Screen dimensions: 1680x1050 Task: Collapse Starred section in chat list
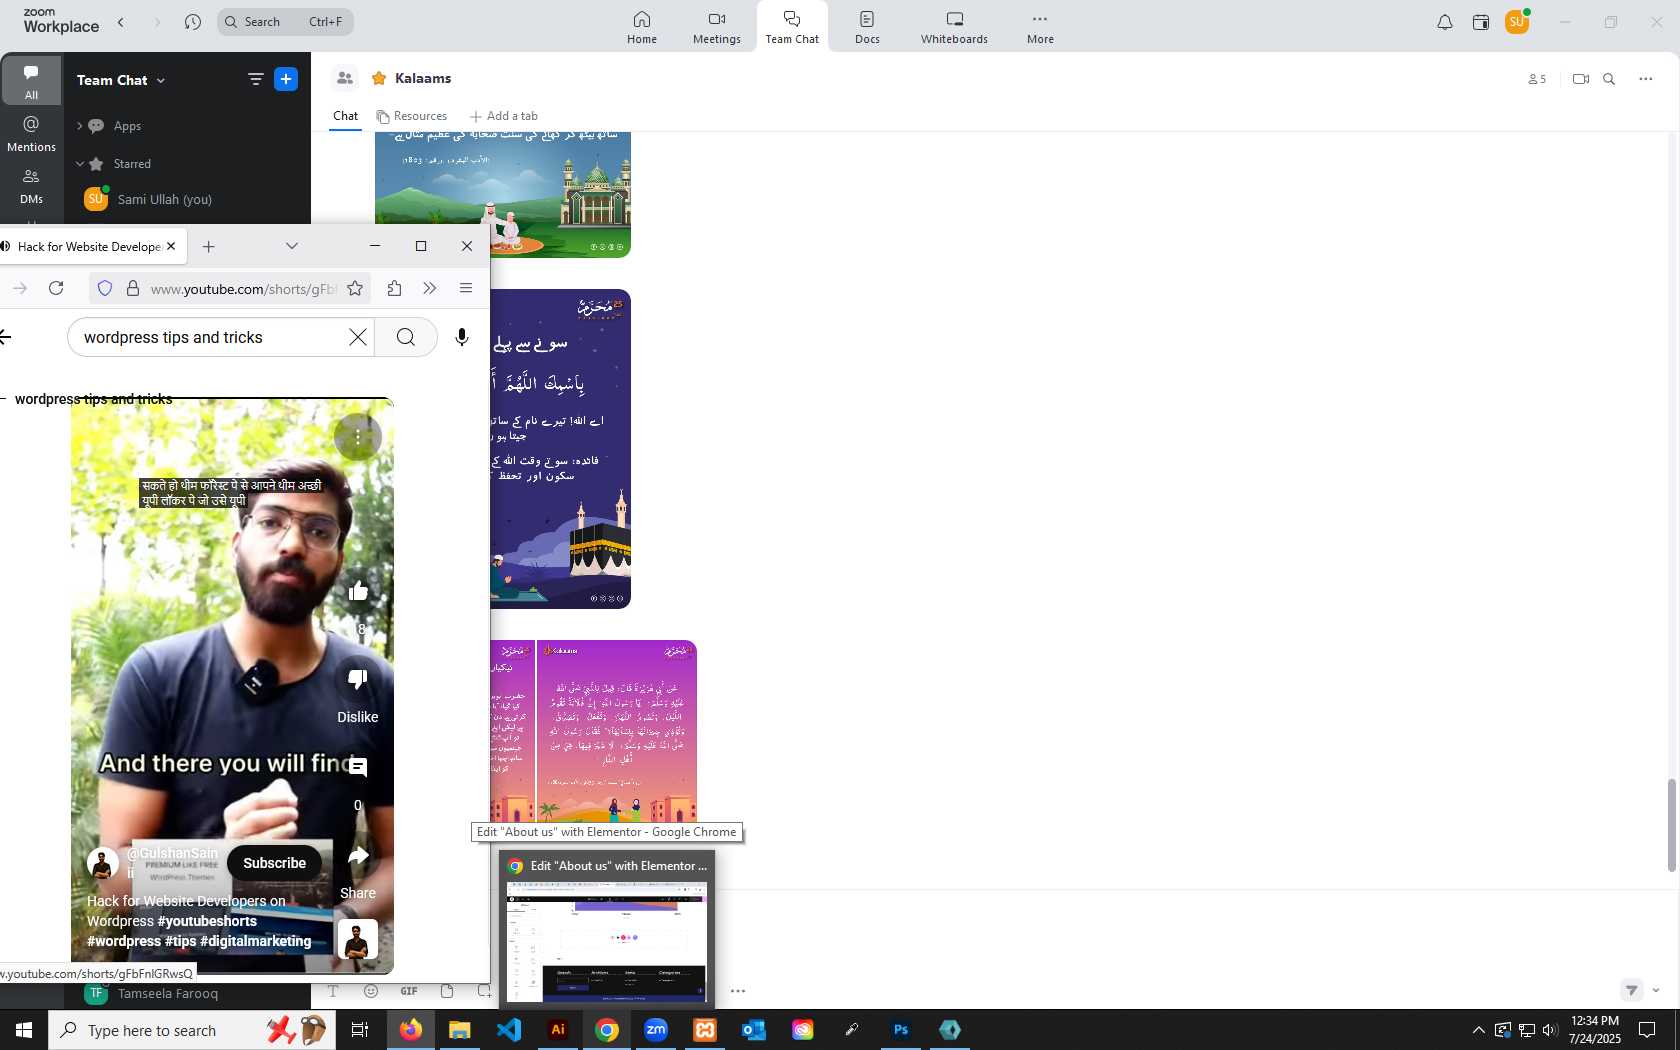[79, 163]
